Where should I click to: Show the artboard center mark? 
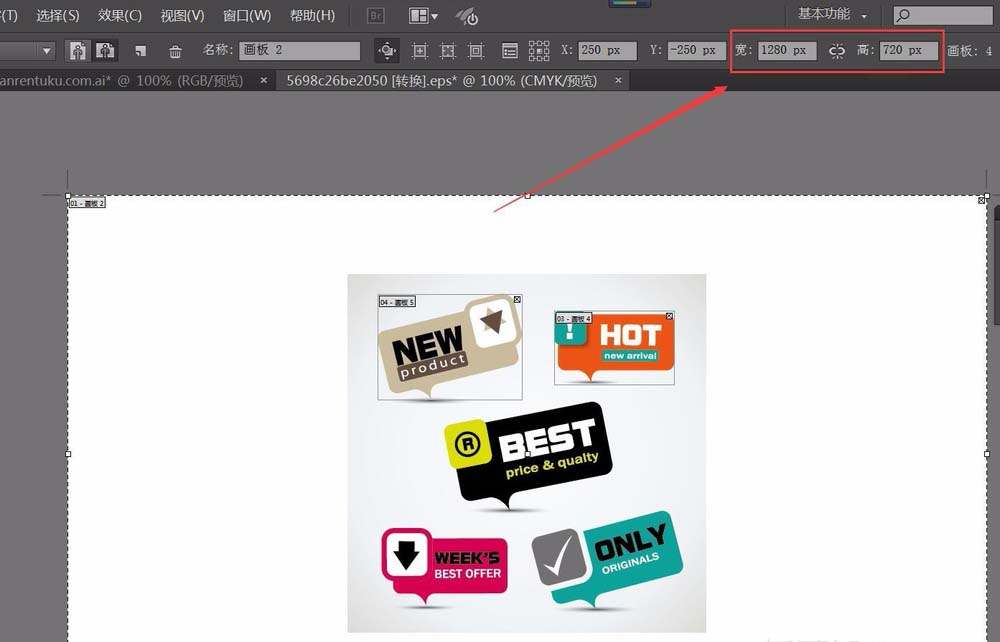point(420,50)
